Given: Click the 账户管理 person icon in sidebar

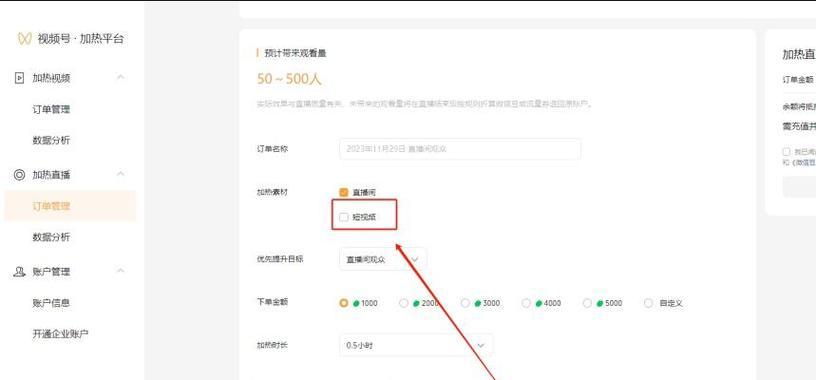Looking at the screenshot, I should point(19,272).
